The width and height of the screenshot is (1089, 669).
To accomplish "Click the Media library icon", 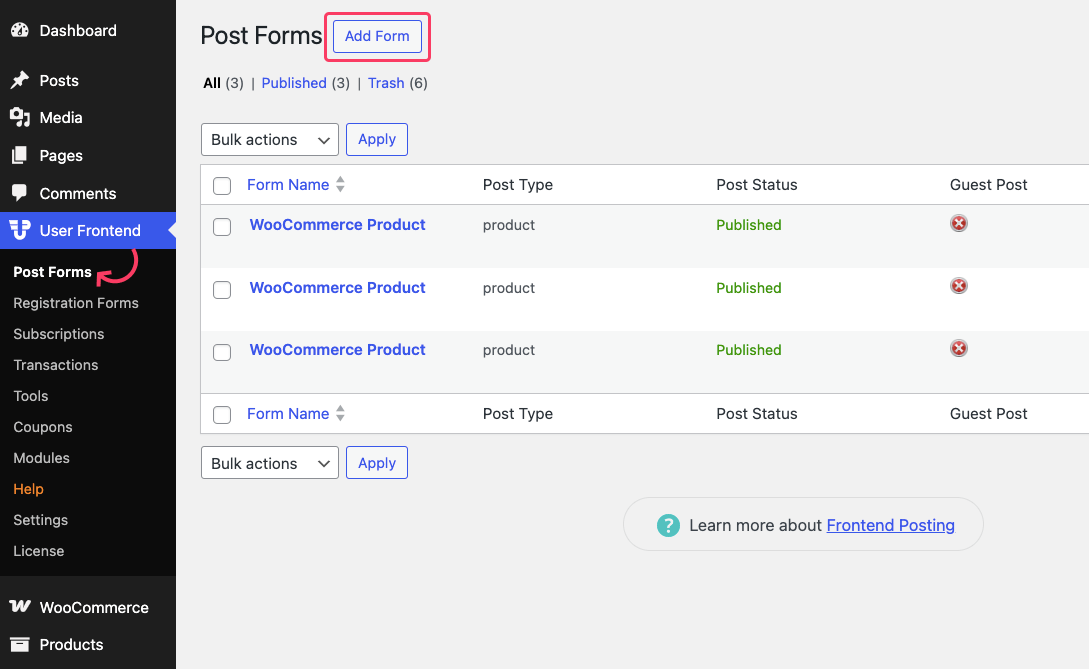I will tap(20, 117).
